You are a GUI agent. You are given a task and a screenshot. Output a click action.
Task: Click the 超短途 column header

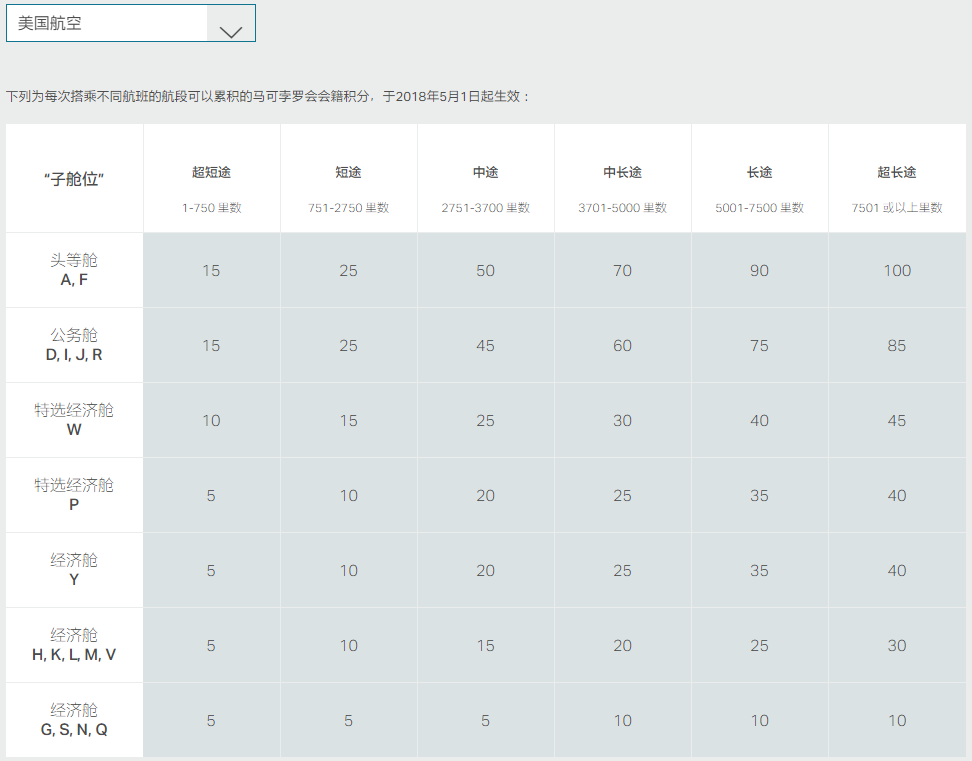(211, 172)
